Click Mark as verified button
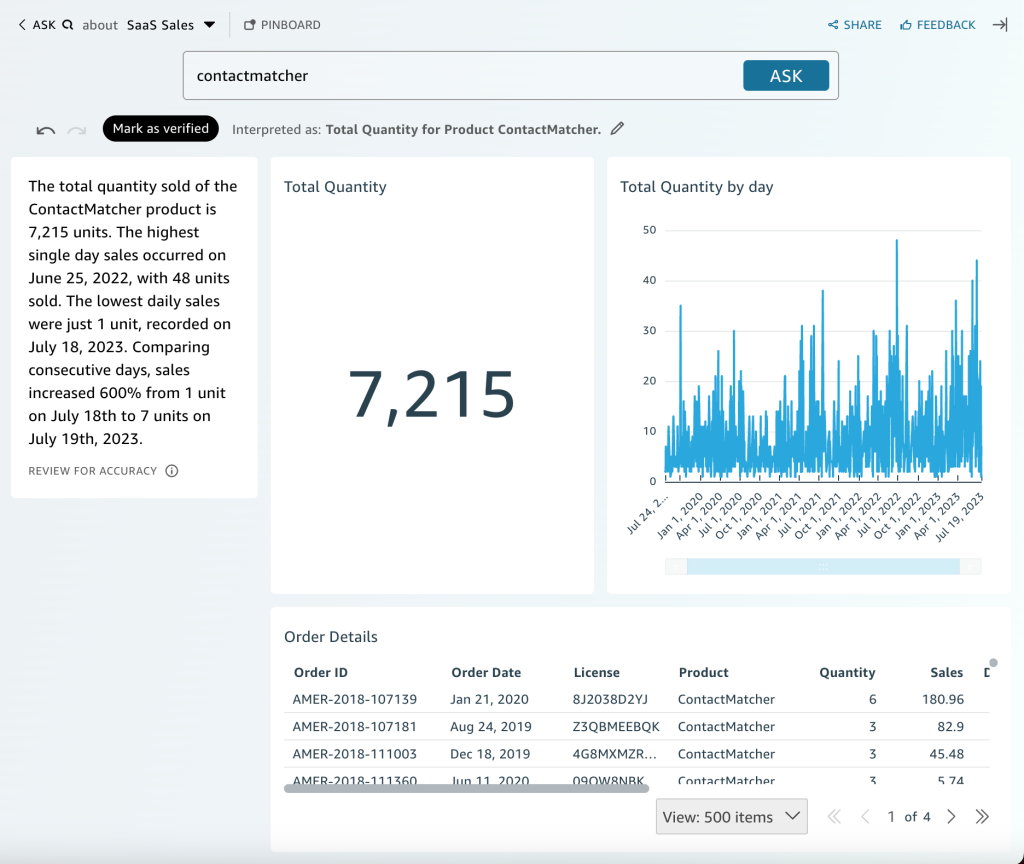Screen dimensions: 1024x864 (160, 129)
